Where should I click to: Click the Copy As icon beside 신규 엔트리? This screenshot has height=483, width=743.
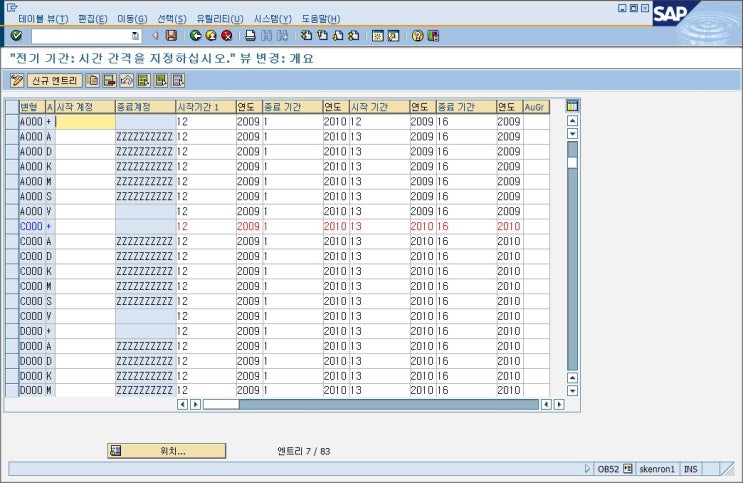pyautogui.click(x=93, y=80)
